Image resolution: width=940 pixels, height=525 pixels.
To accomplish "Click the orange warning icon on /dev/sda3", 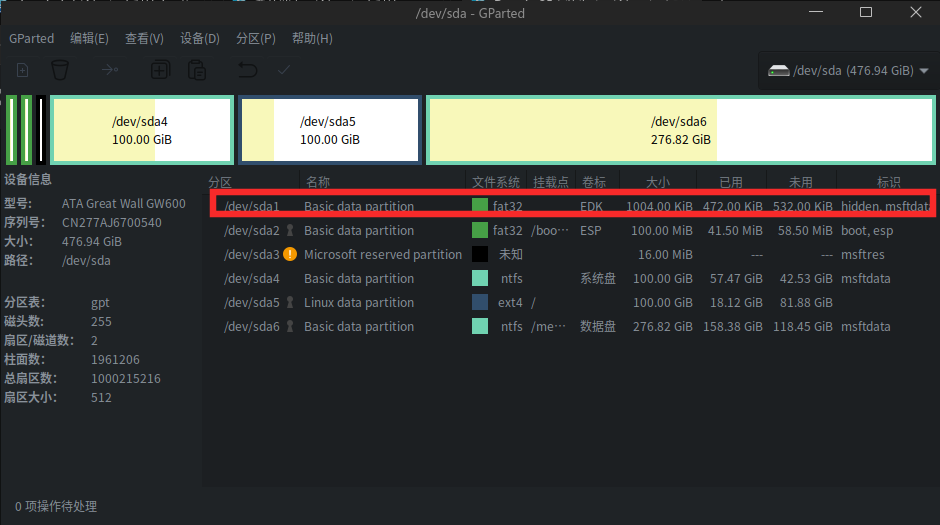I will point(290,254).
